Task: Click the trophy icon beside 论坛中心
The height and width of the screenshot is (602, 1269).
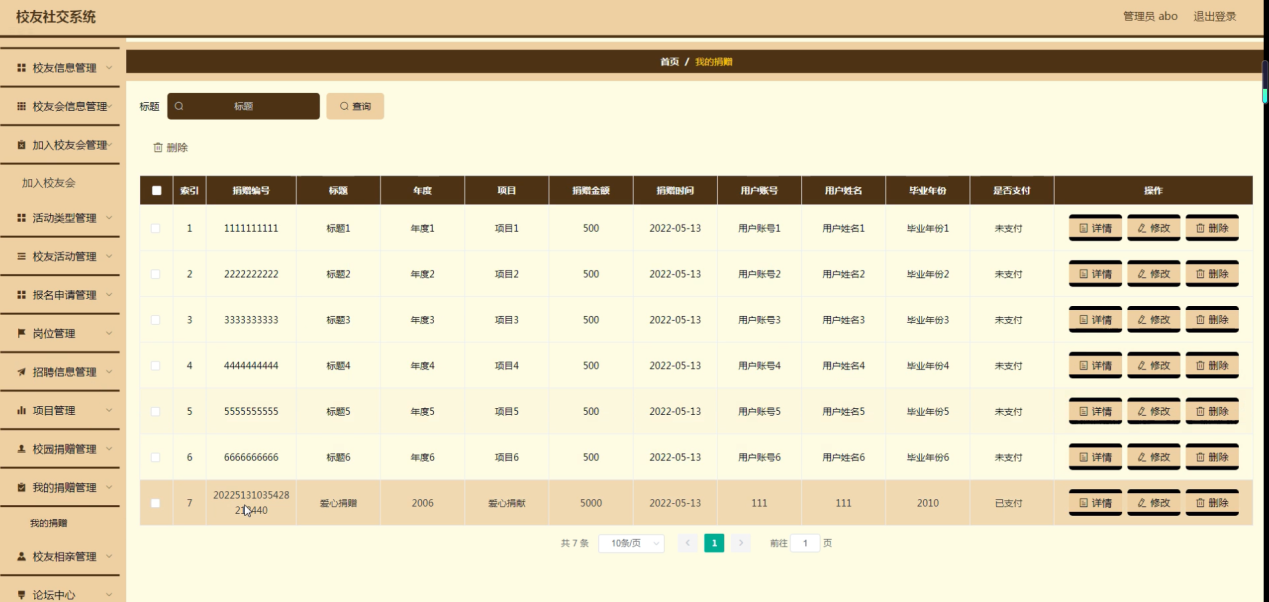Action: point(22,594)
